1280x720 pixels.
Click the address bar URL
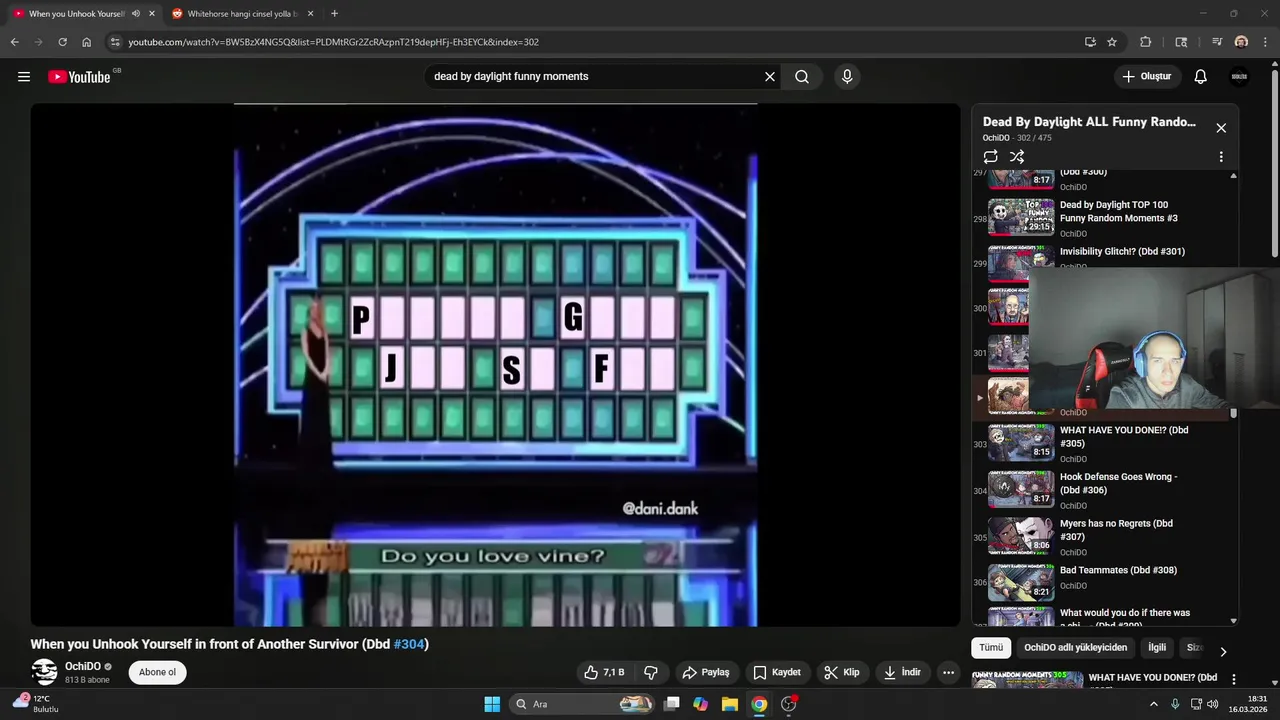333,42
